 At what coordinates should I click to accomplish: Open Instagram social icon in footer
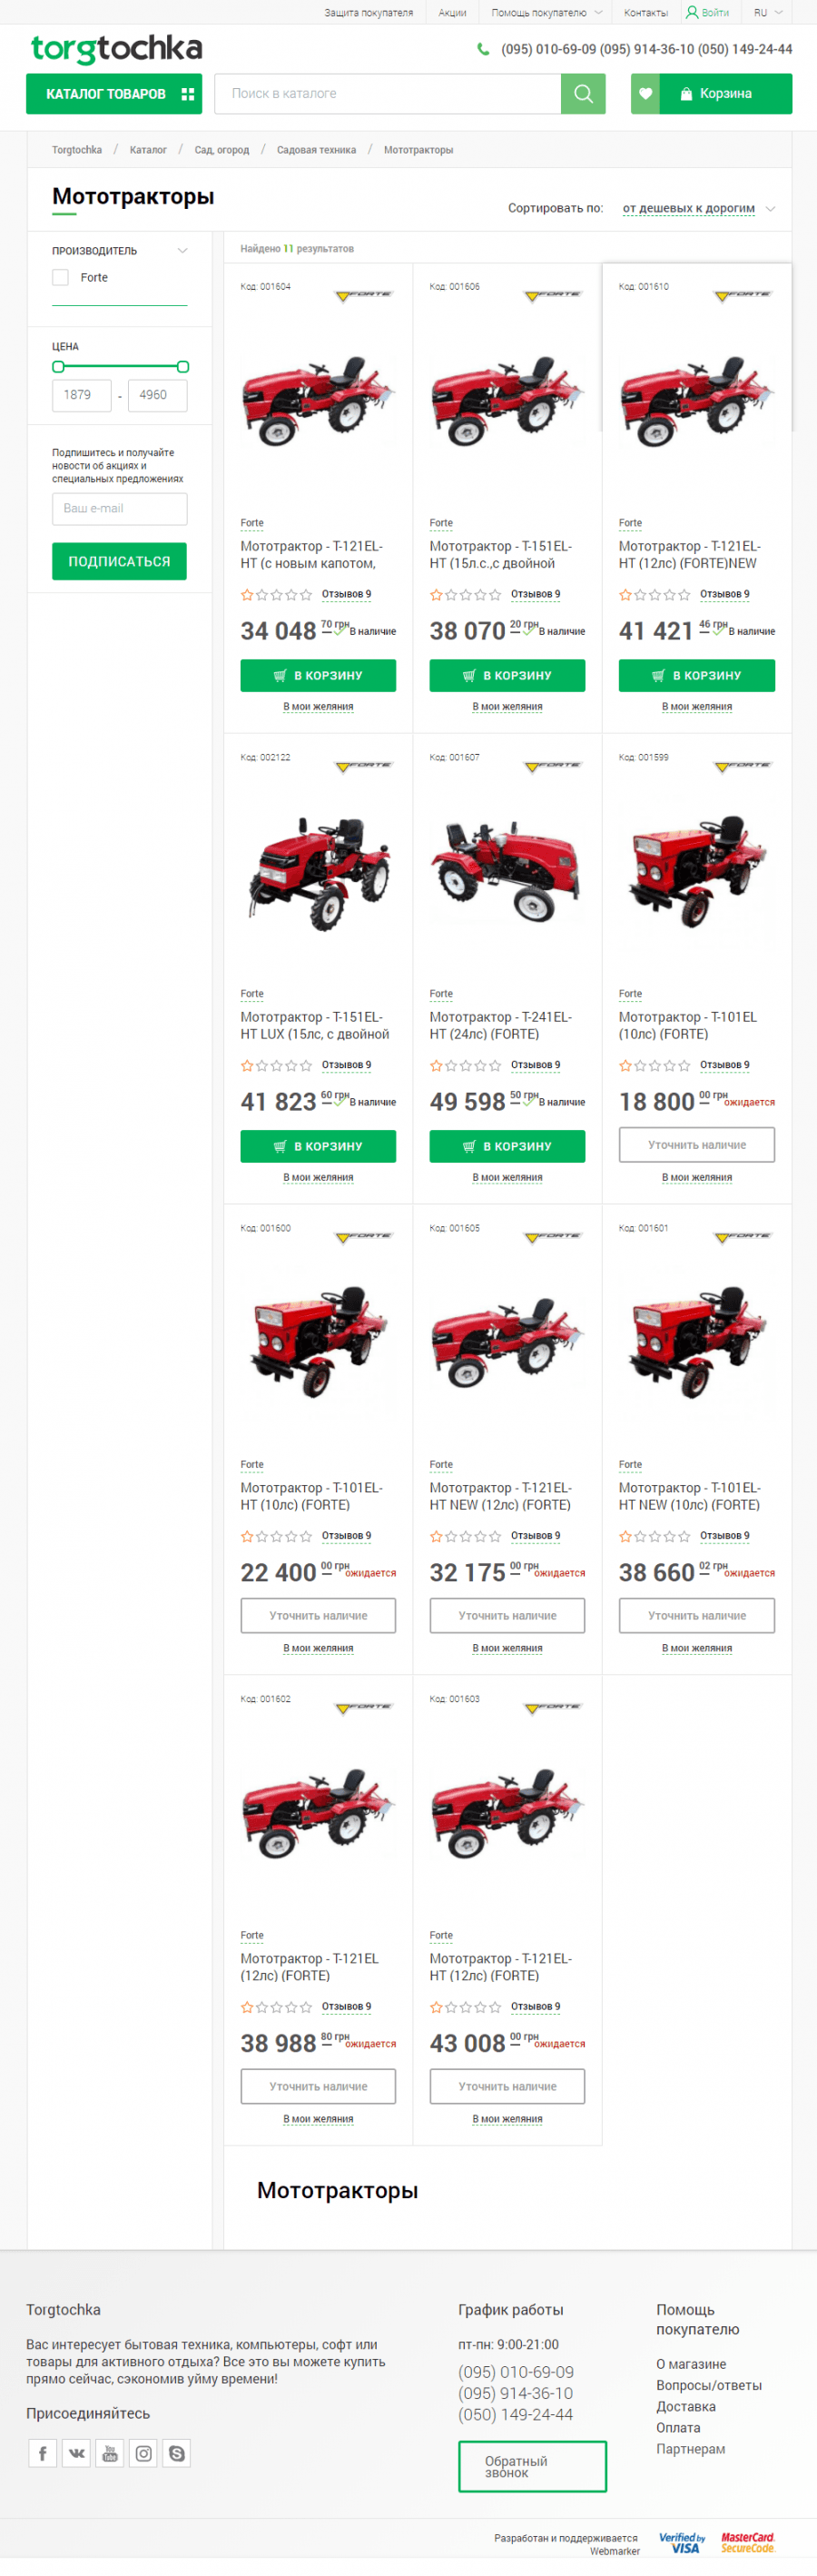click(x=144, y=2453)
